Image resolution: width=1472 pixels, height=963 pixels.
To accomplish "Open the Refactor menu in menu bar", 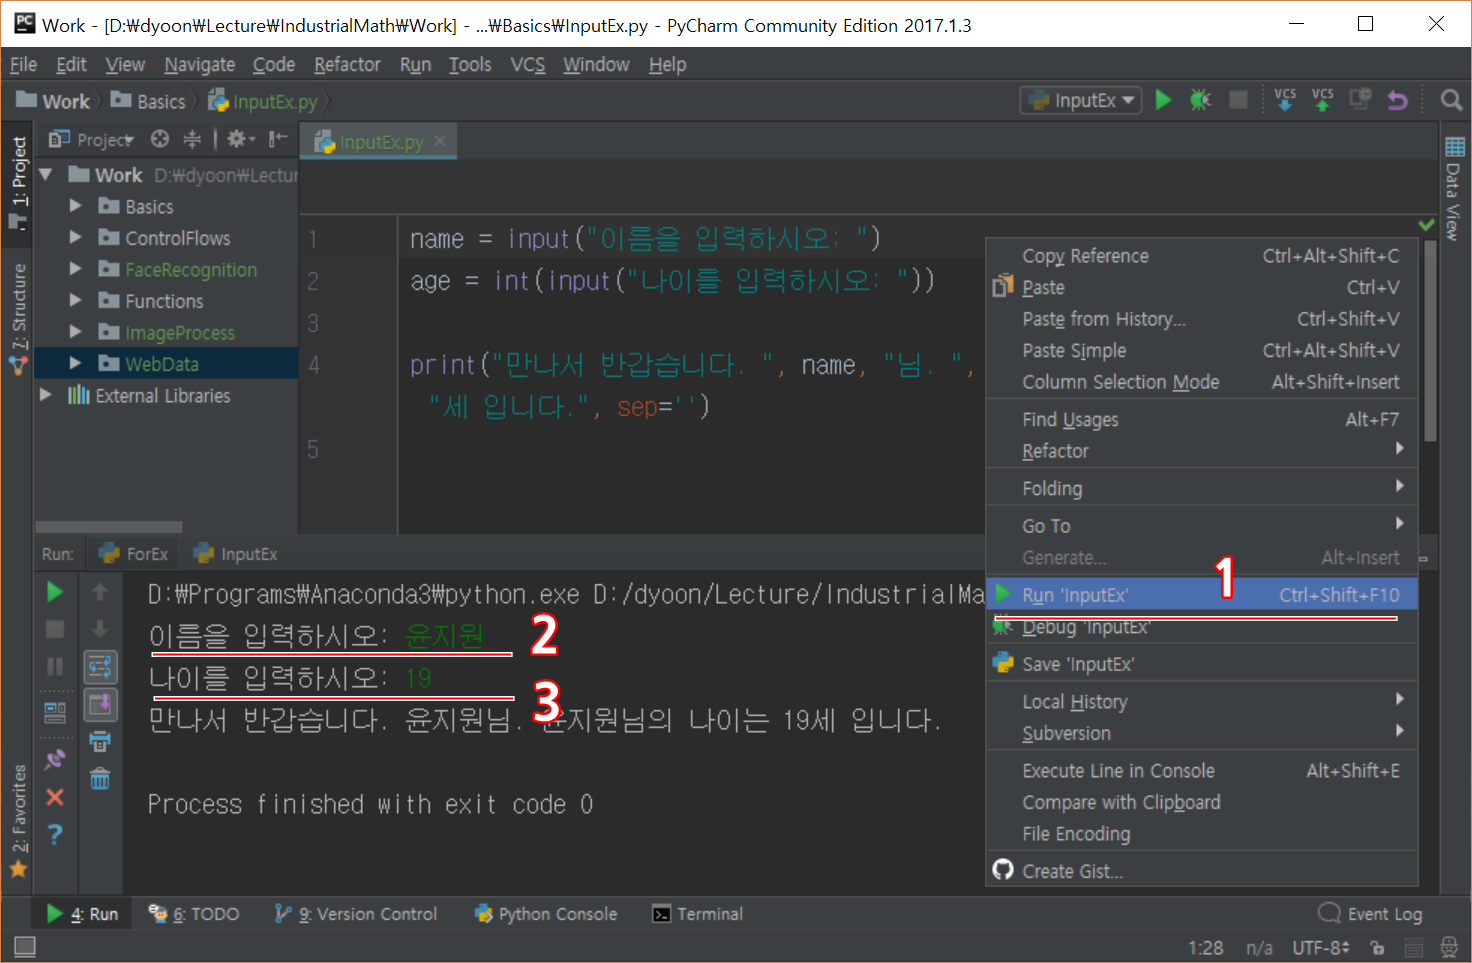I will [347, 65].
